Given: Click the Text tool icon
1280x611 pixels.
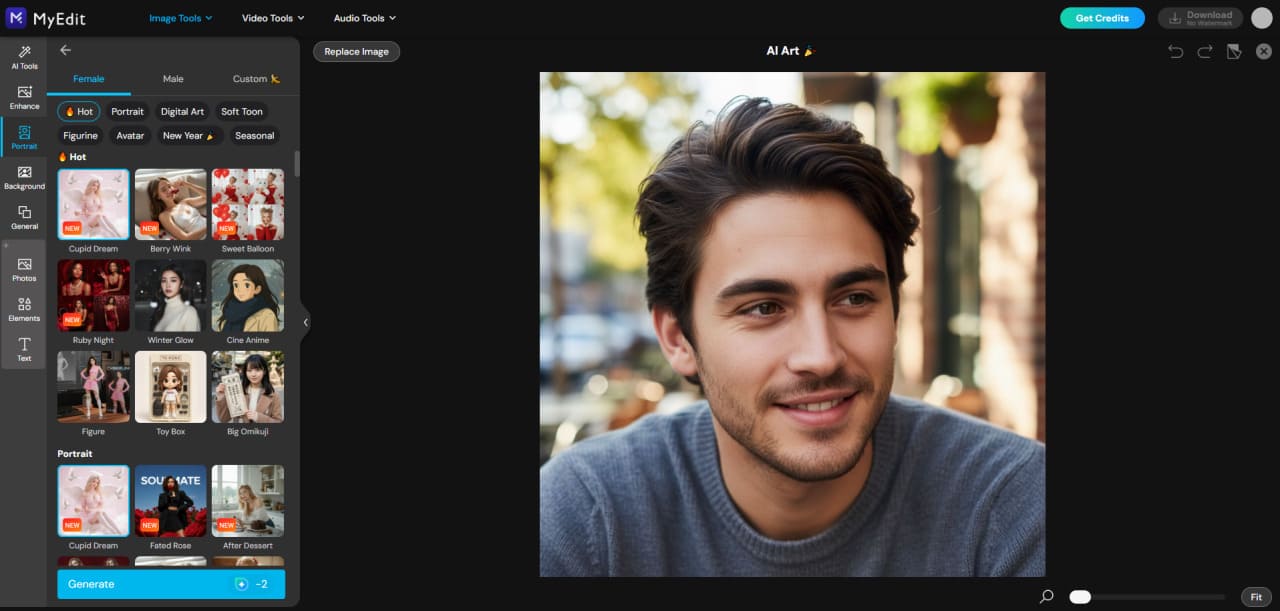Looking at the screenshot, I should 24,348.
